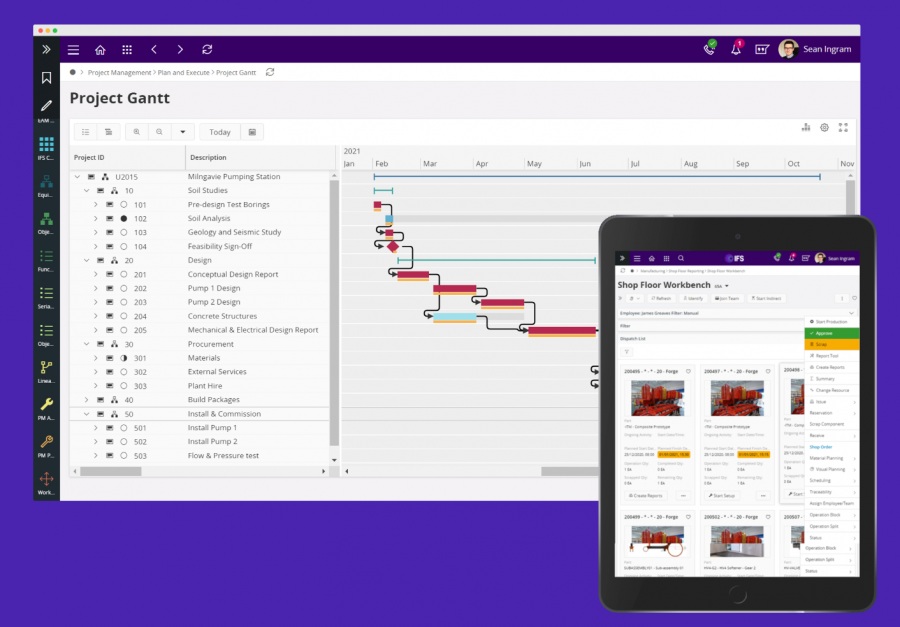Open the hamburger menu in Project Gantt header
This screenshot has height=627, width=900.
(x=73, y=50)
